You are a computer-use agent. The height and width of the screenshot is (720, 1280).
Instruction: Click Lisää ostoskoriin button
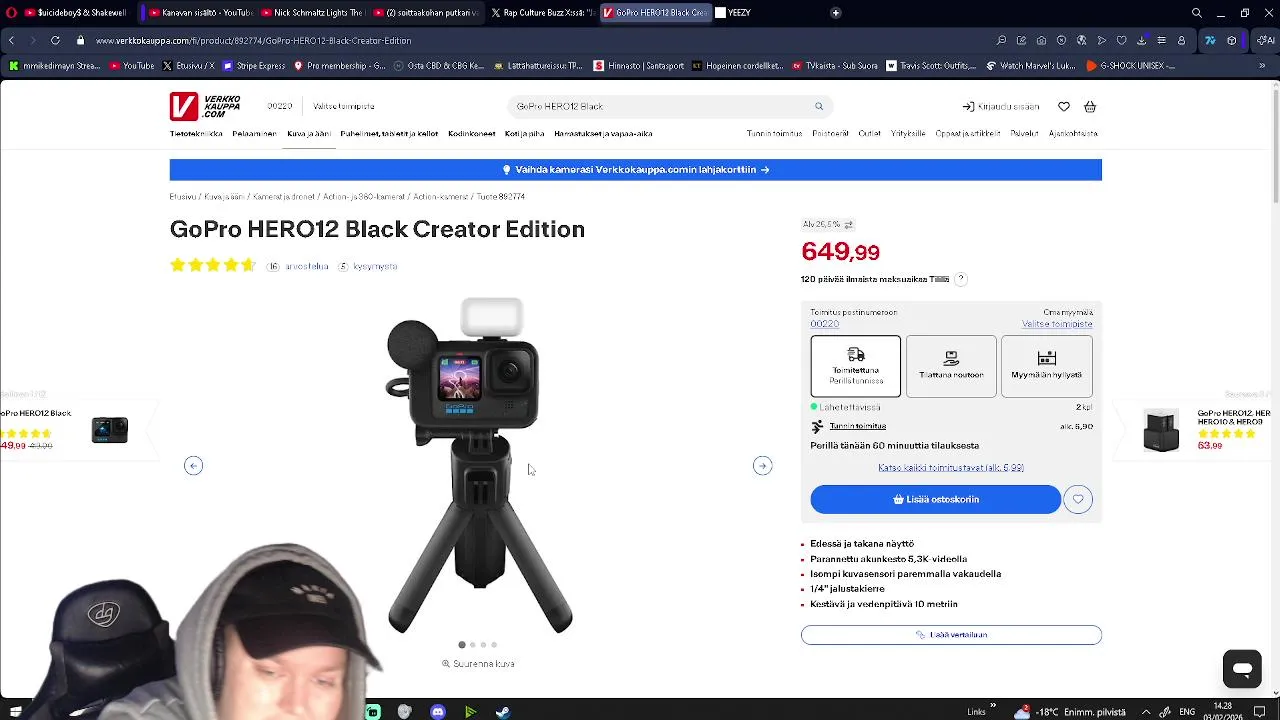coord(936,499)
